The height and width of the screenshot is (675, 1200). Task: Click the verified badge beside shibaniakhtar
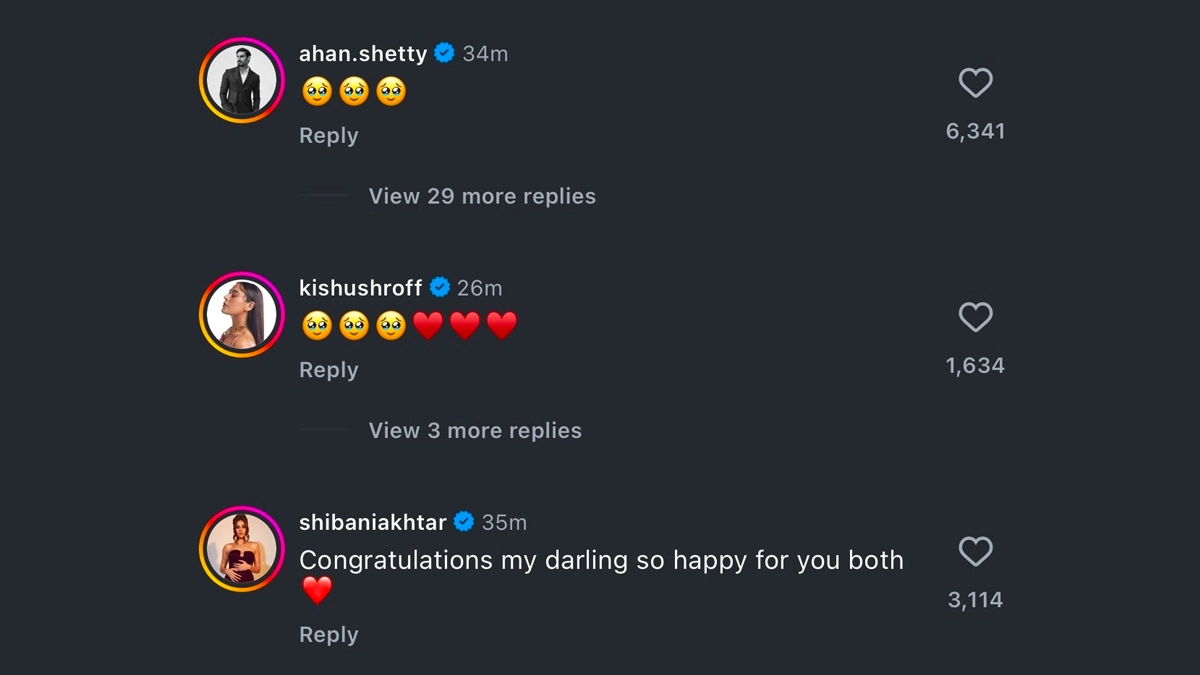tap(464, 522)
